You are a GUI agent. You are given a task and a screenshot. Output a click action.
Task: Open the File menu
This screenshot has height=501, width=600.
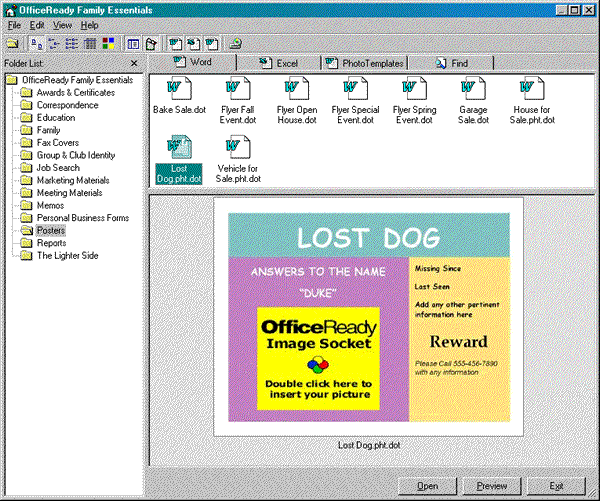click(14, 25)
